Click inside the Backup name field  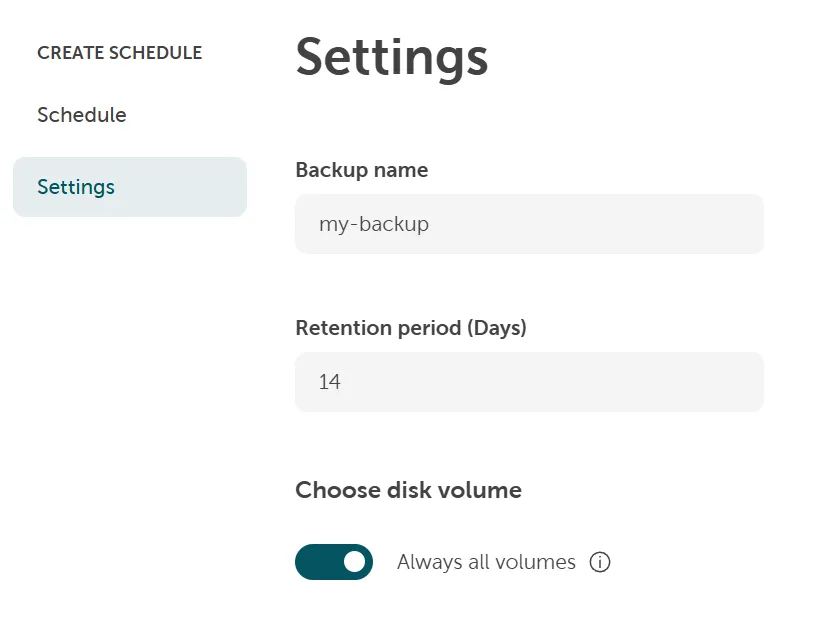pyautogui.click(x=528, y=224)
